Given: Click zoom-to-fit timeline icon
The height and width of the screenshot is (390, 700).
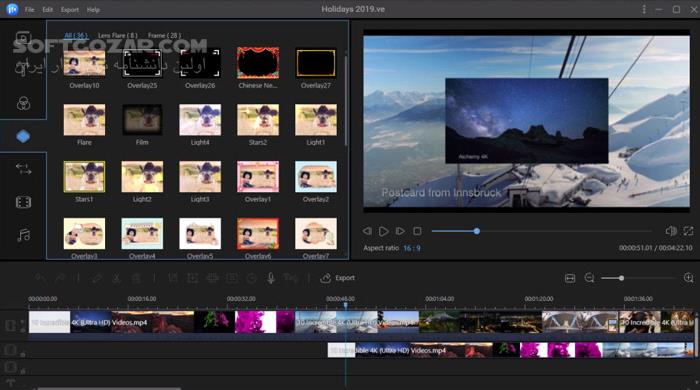Looking at the screenshot, I should [570, 278].
